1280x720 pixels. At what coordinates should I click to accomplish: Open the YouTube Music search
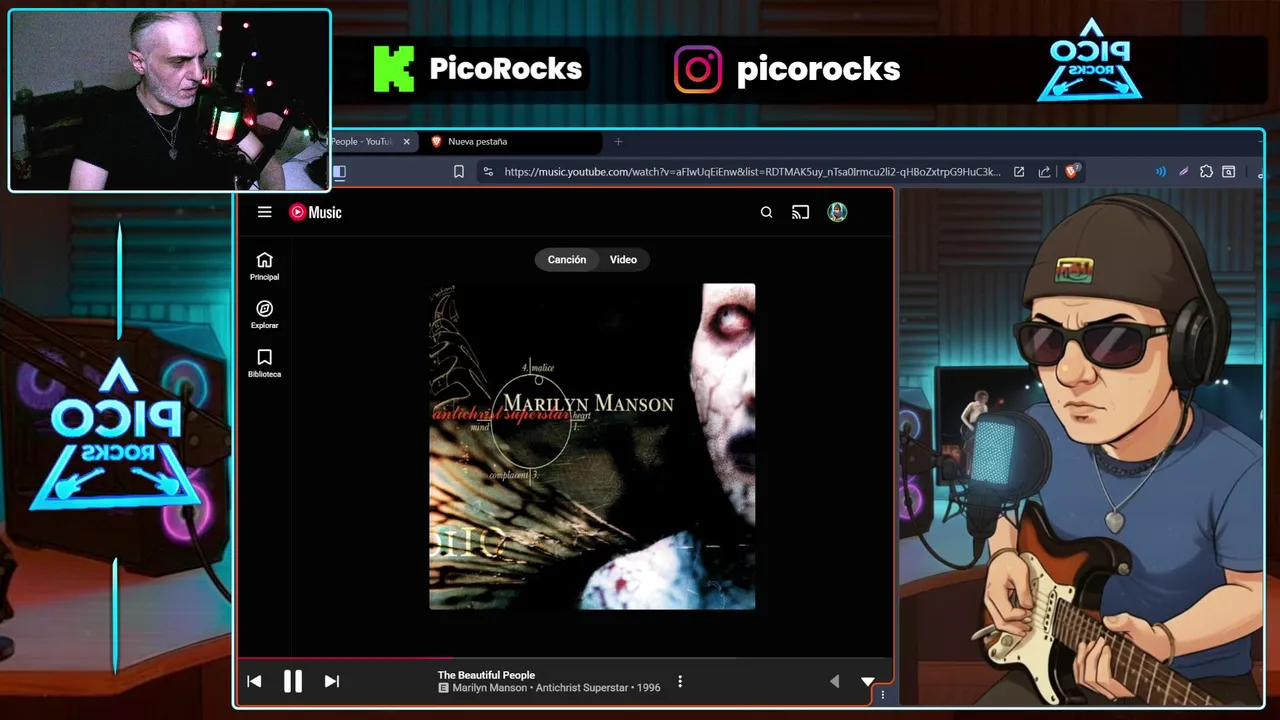(x=766, y=212)
